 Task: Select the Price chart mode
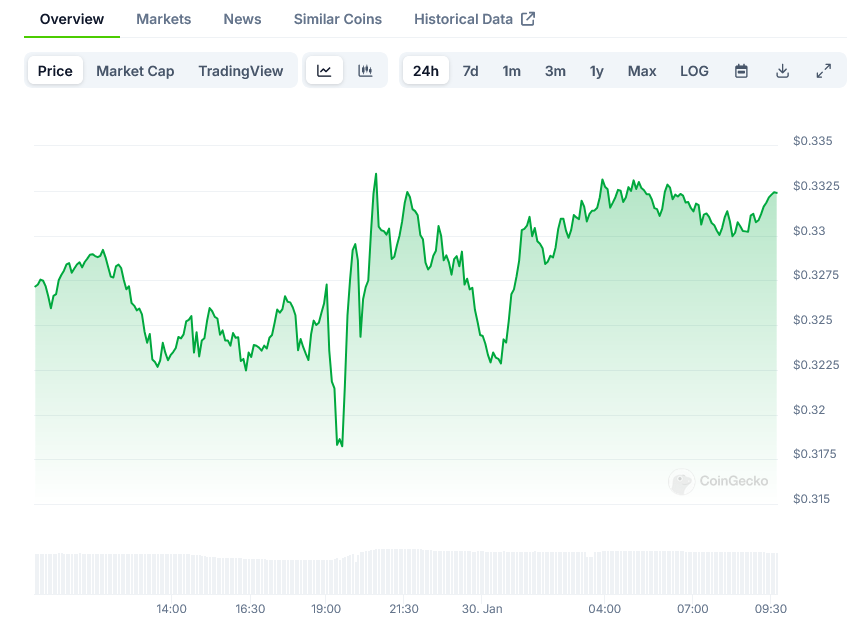55,71
